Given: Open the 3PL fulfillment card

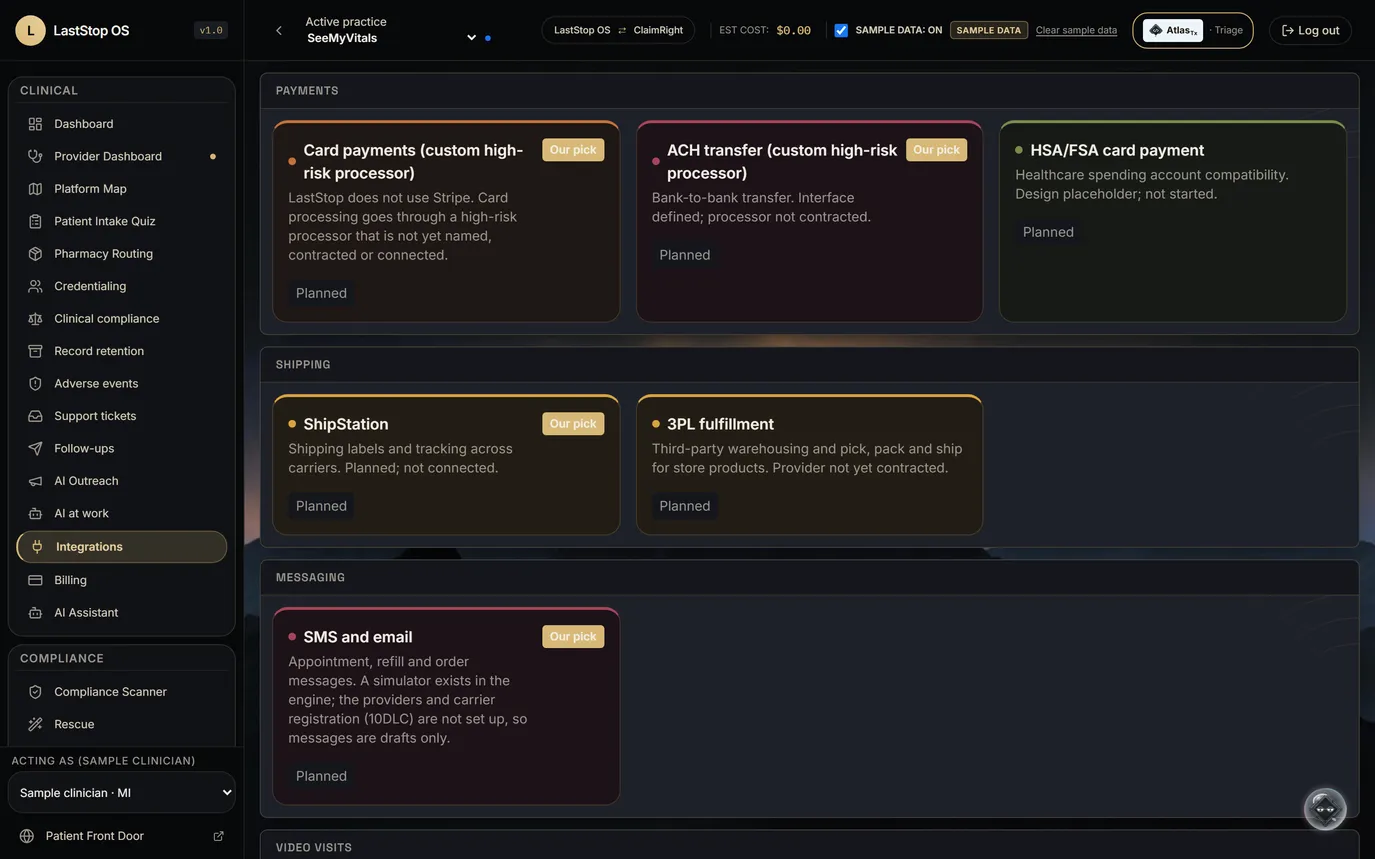Looking at the screenshot, I should (x=810, y=465).
